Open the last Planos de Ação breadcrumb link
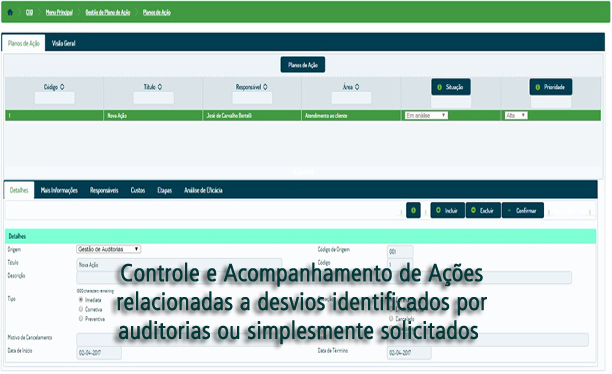 pyautogui.click(x=157, y=12)
